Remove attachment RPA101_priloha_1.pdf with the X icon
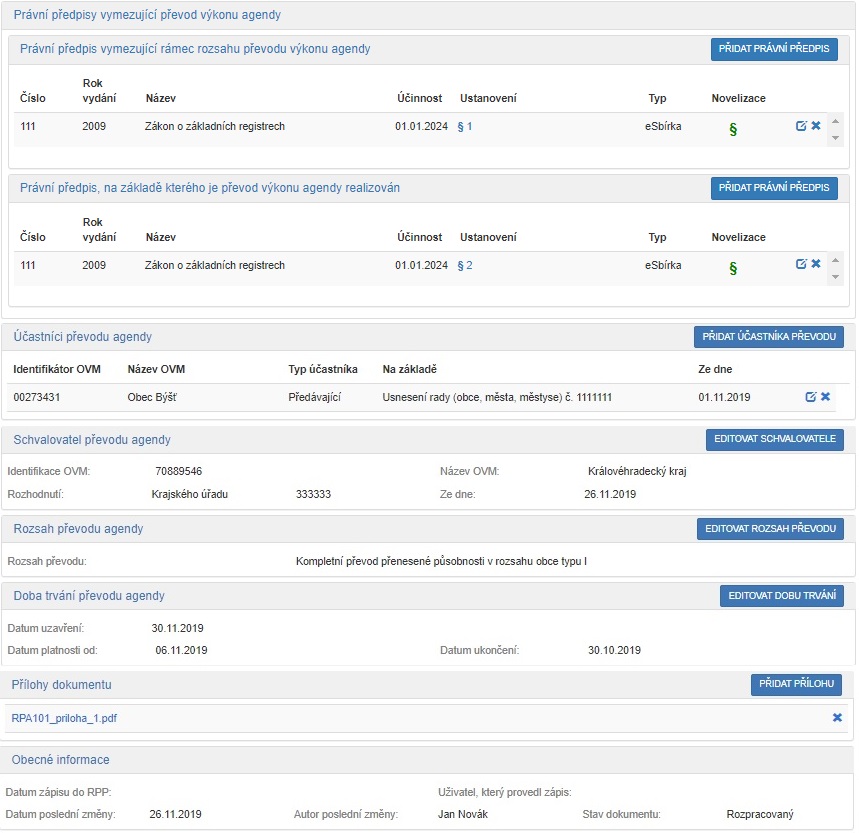 [x=837, y=717]
